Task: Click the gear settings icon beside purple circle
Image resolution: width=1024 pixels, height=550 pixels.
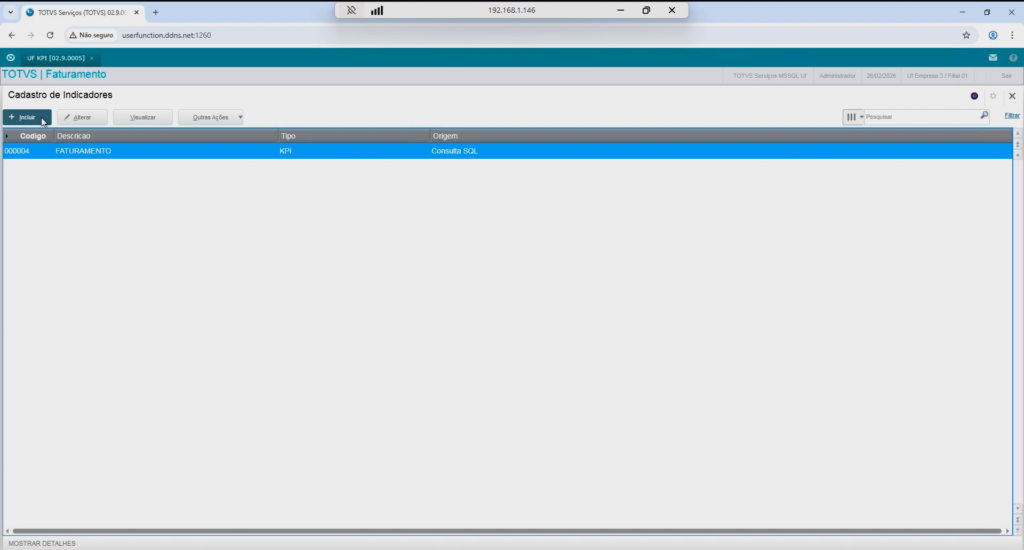Action: (x=993, y=96)
